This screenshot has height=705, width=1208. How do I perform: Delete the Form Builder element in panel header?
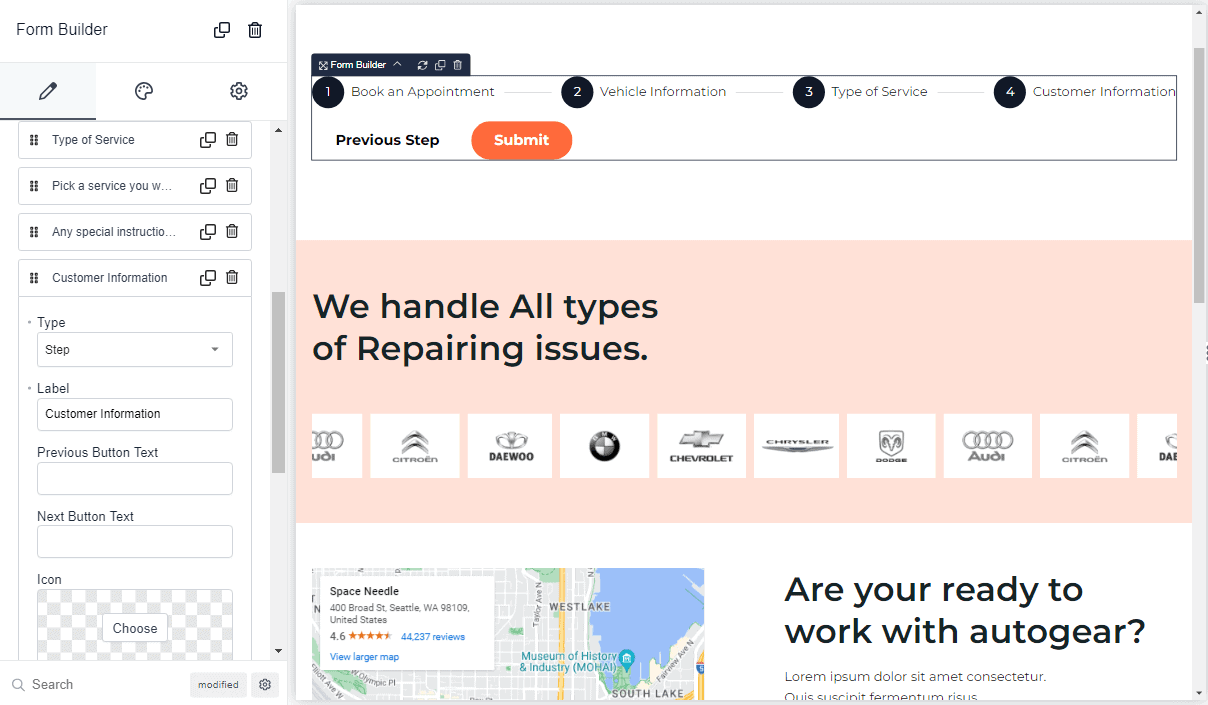[x=255, y=30]
